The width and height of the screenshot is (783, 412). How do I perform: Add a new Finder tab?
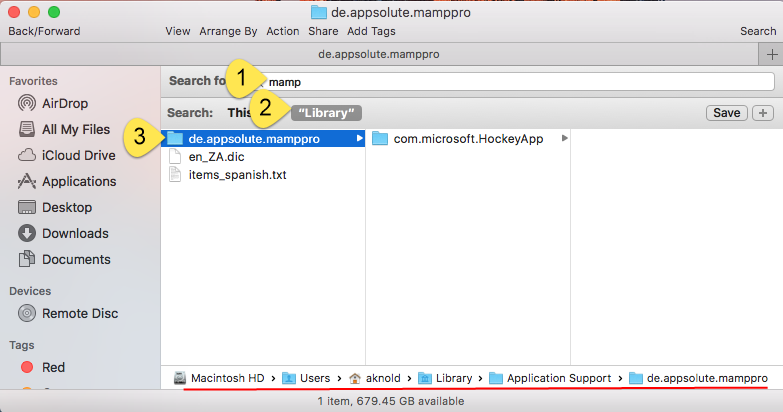(x=772, y=54)
